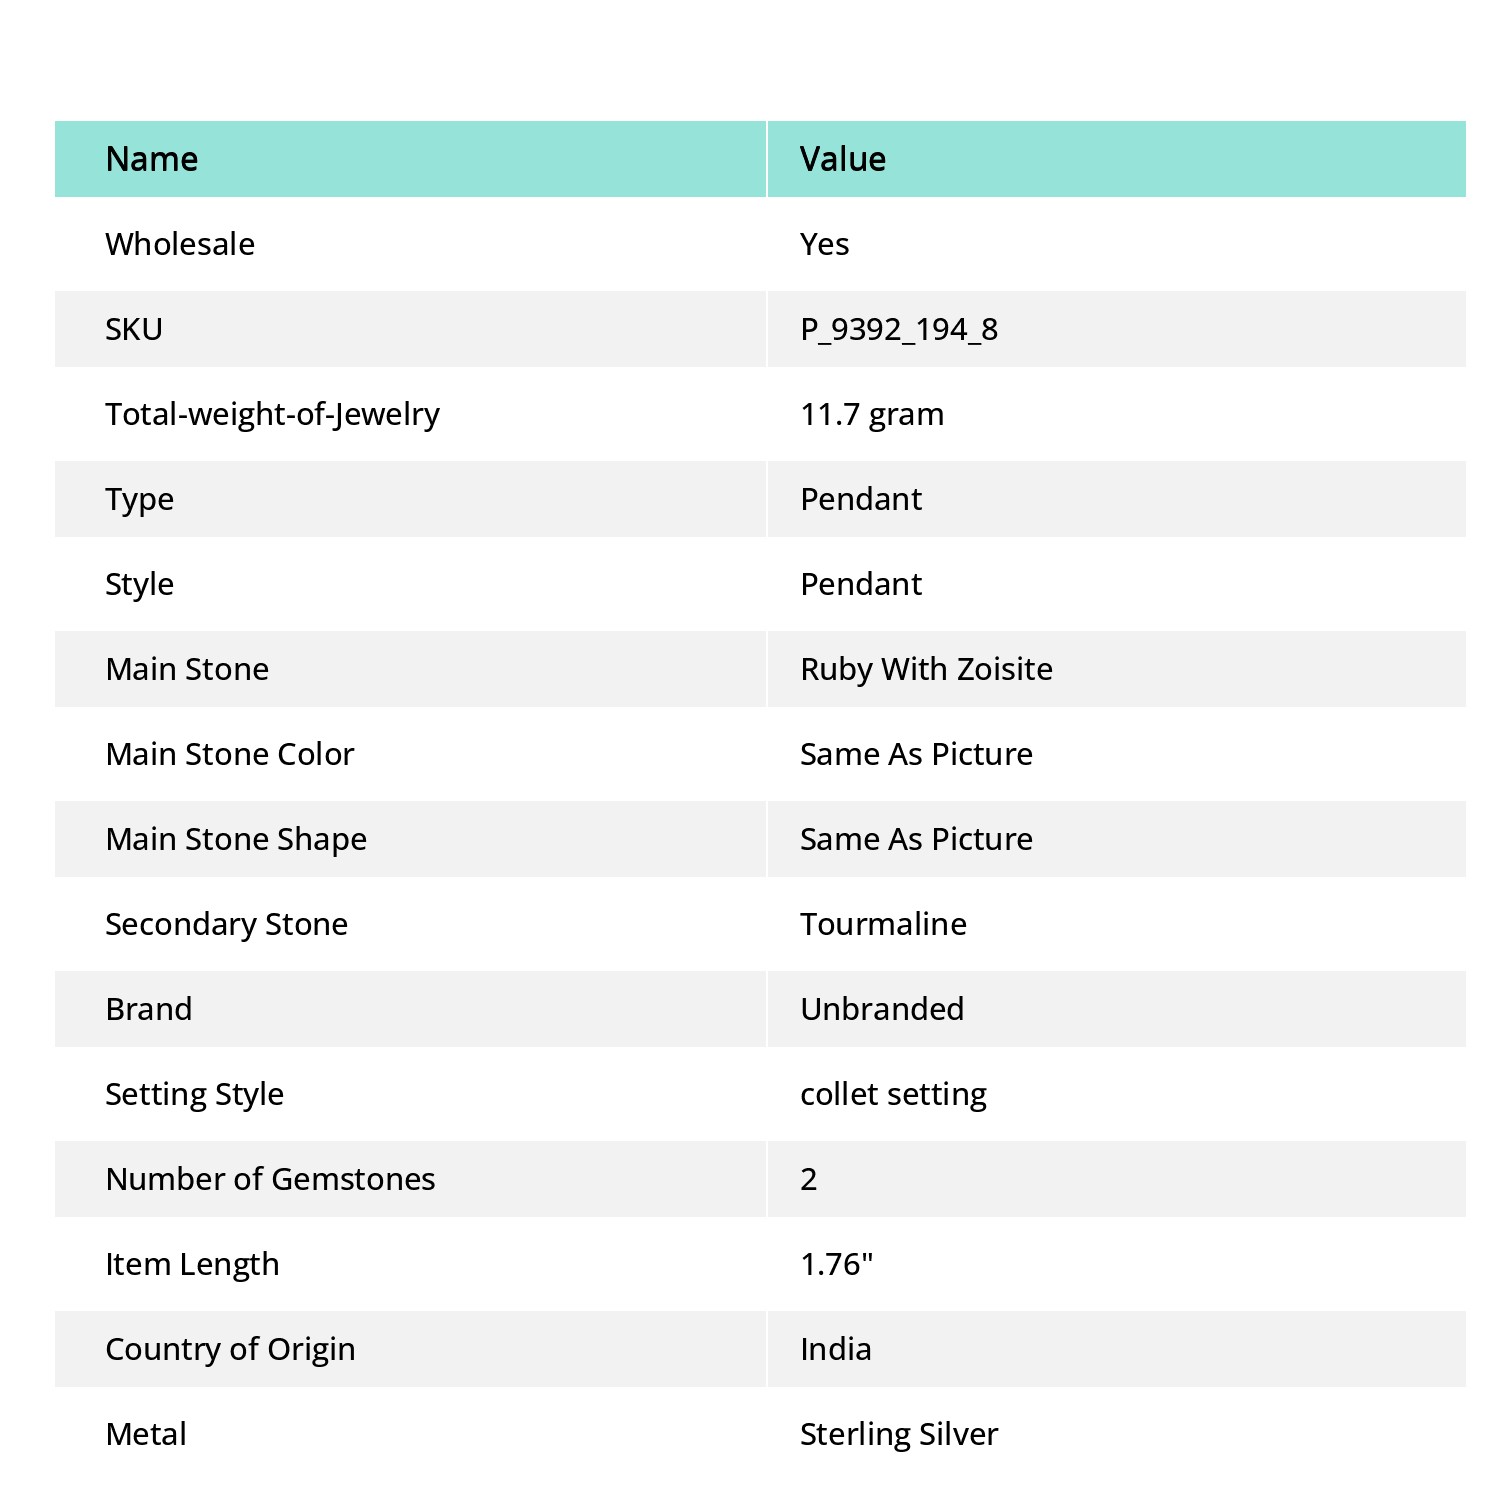1500x1500 pixels.
Task: Click the 11.7 gram weight value
Action: click(x=872, y=415)
